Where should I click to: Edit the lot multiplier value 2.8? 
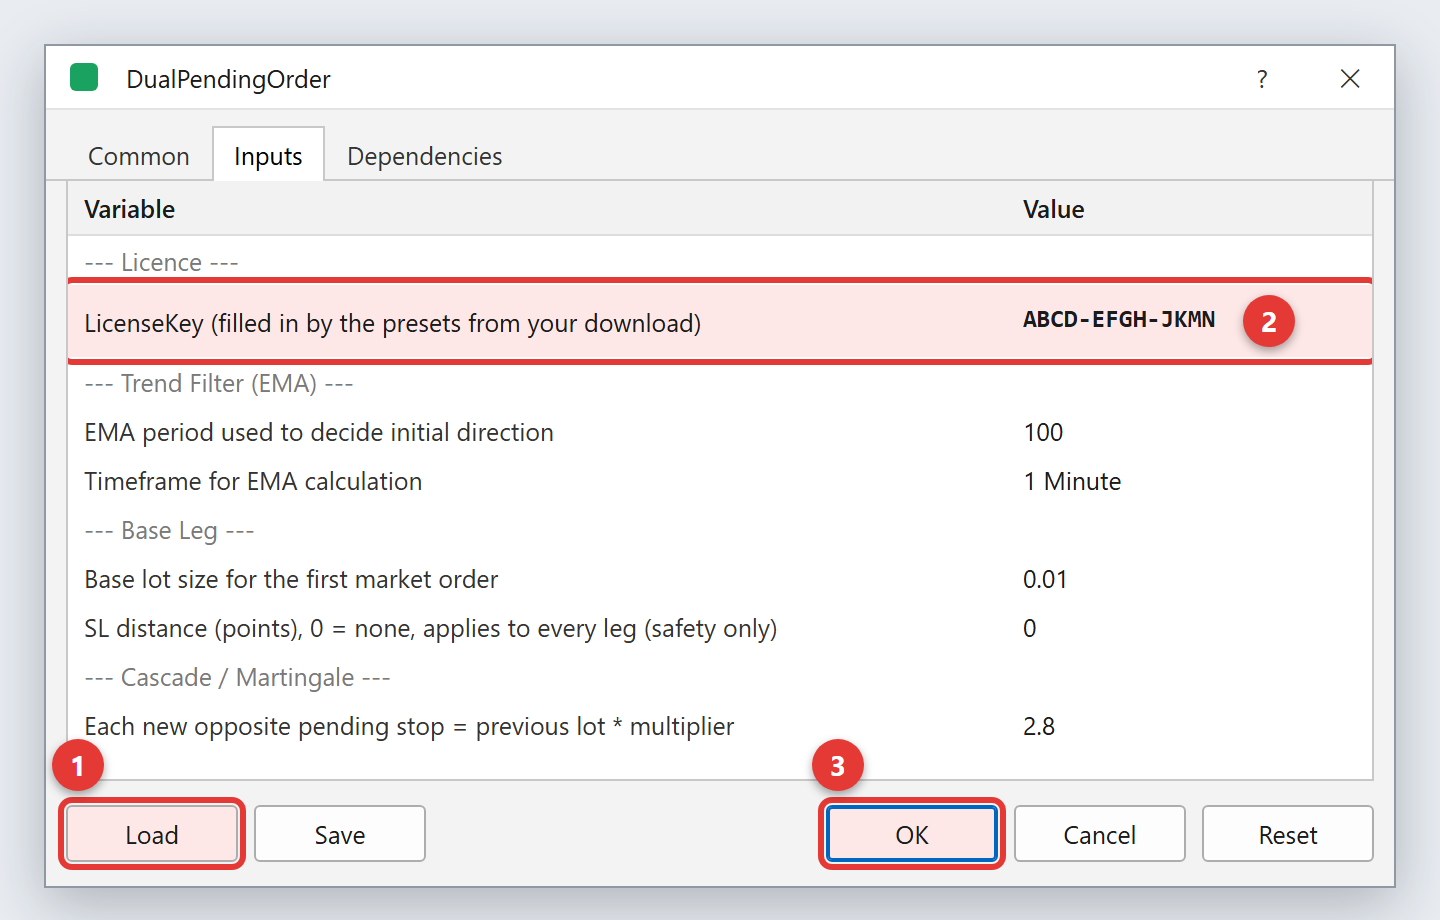point(1039,726)
